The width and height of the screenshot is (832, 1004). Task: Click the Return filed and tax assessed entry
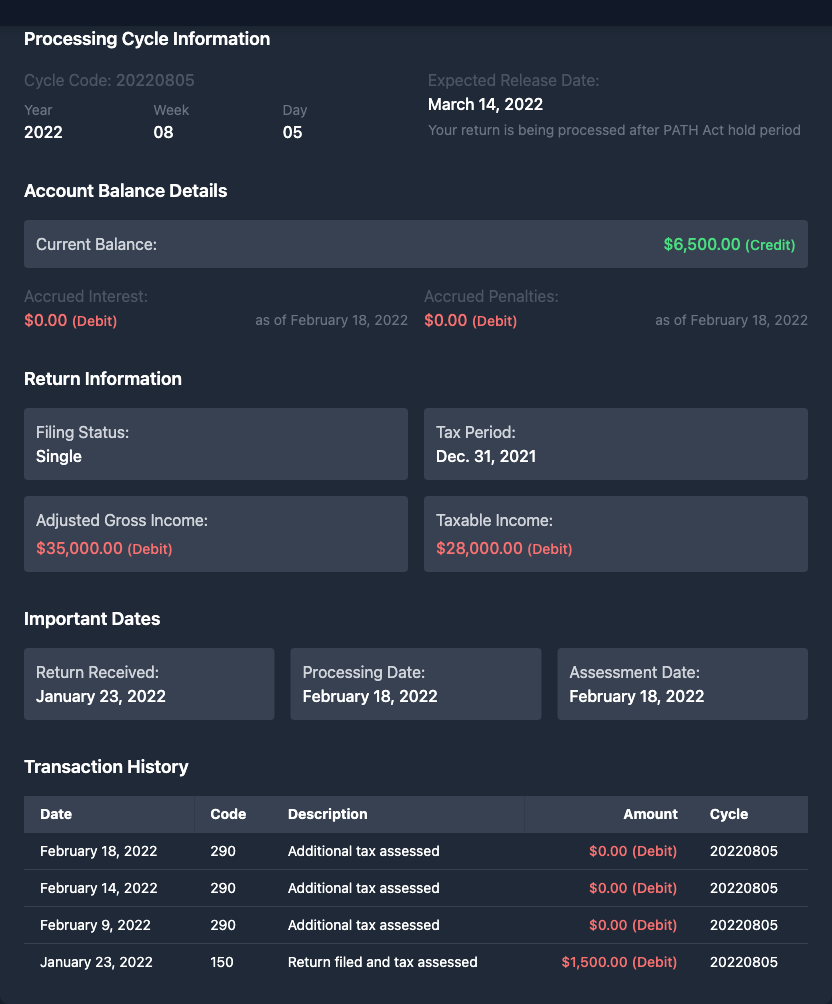pyautogui.click(x=382, y=962)
